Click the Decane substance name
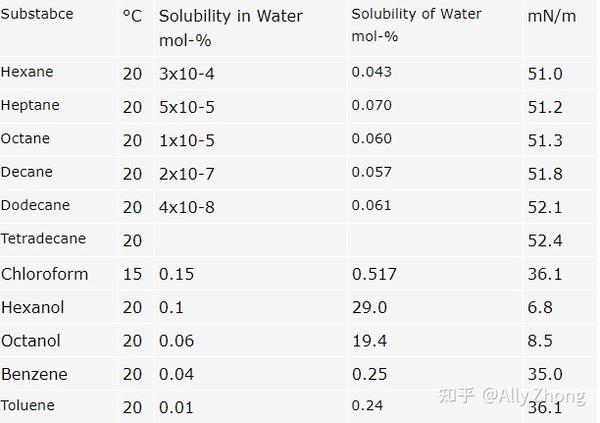 [x=26, y=172]
